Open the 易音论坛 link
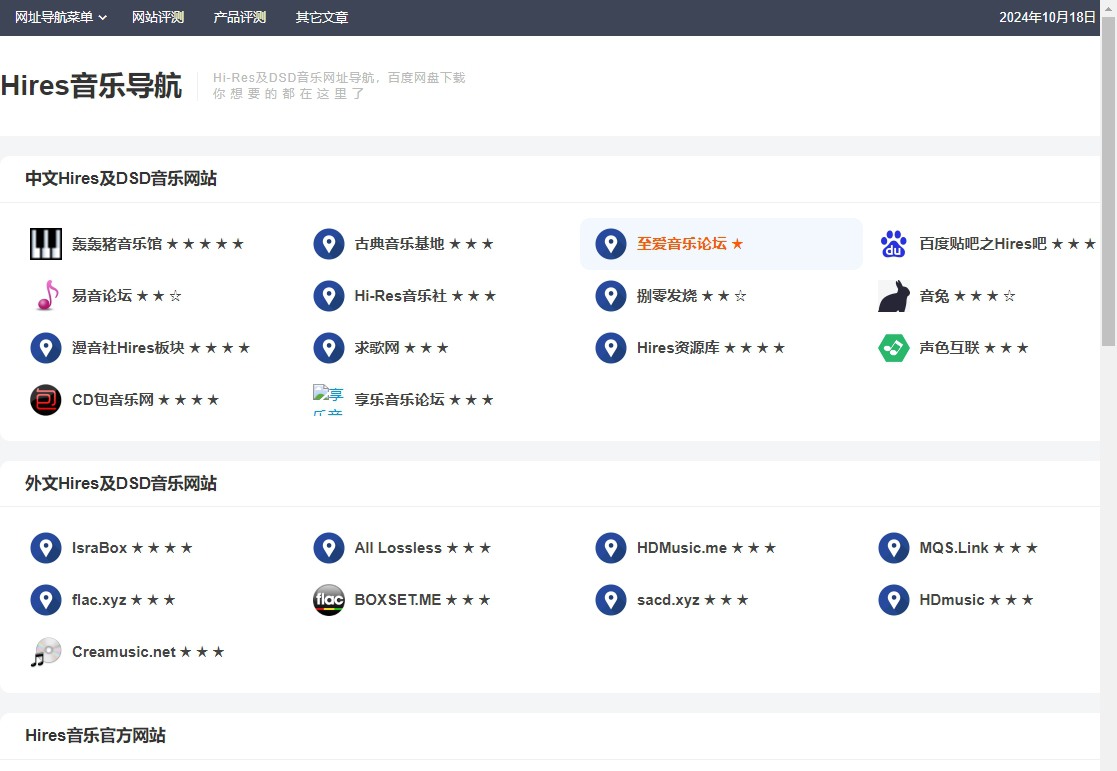 [x=126, y=296]
